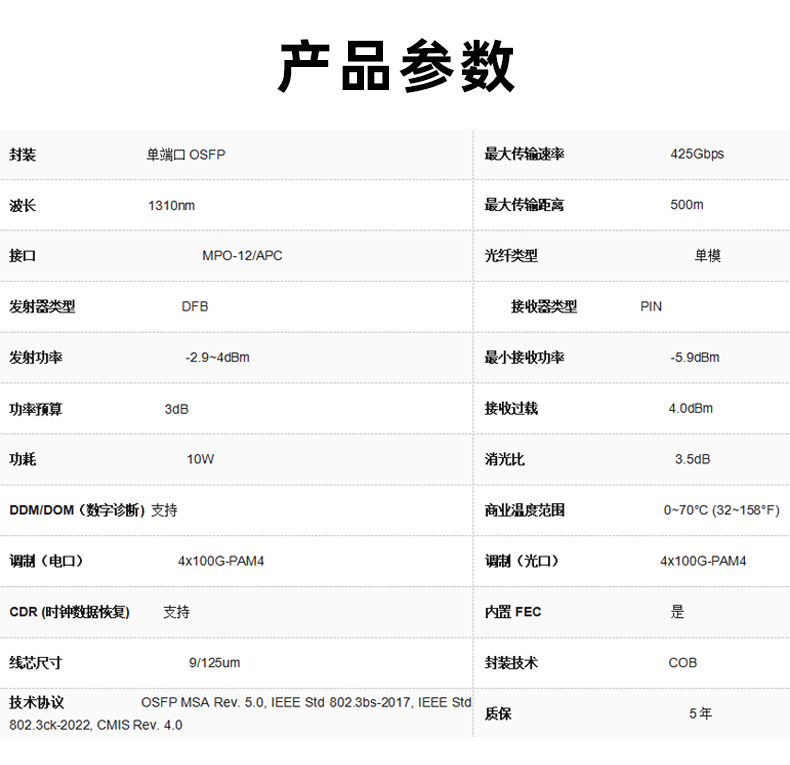The height and width of the screenshot is (765, 790).
Task: Click the CDR (时钟数据恢复) label
Action: click(69, 612)
